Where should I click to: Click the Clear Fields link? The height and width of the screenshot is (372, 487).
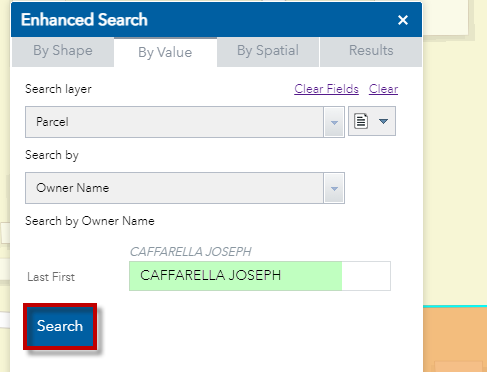(x=326, y=89)
